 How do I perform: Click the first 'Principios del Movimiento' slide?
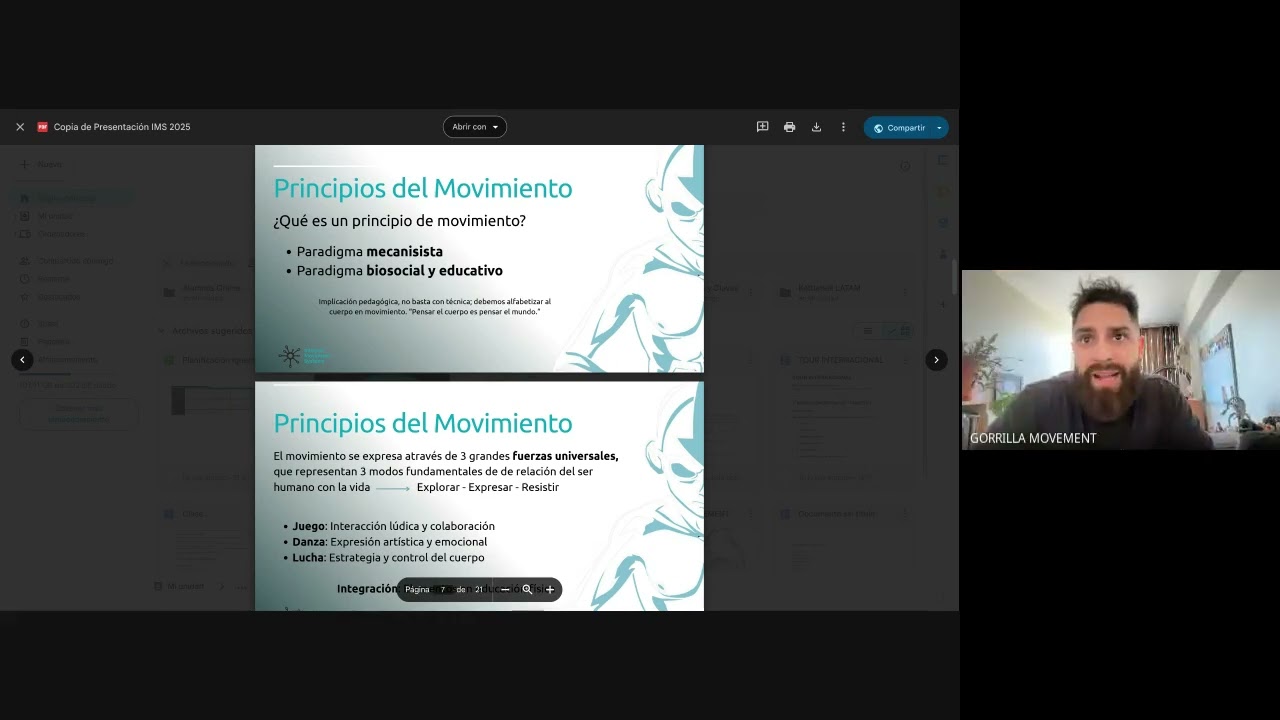point(479,259)
